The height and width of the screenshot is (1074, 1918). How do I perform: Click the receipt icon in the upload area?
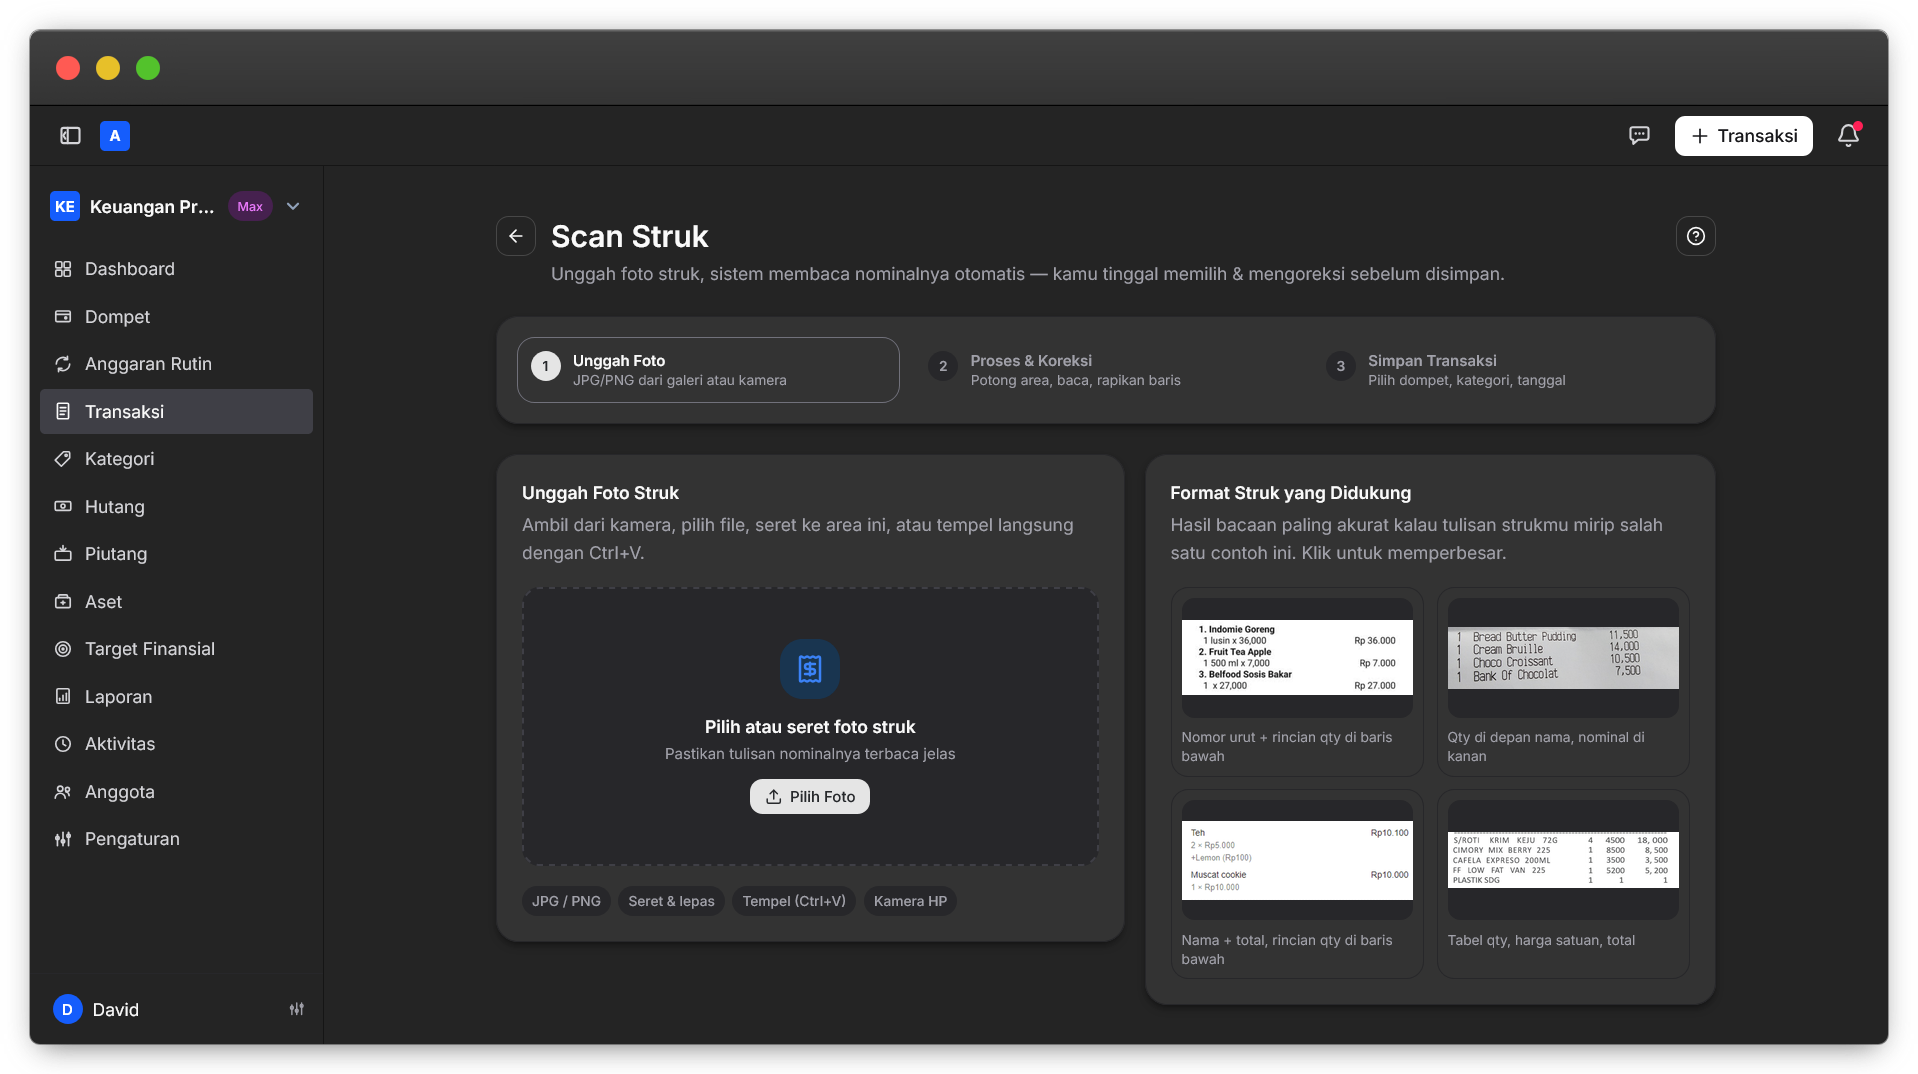[810, 669]
